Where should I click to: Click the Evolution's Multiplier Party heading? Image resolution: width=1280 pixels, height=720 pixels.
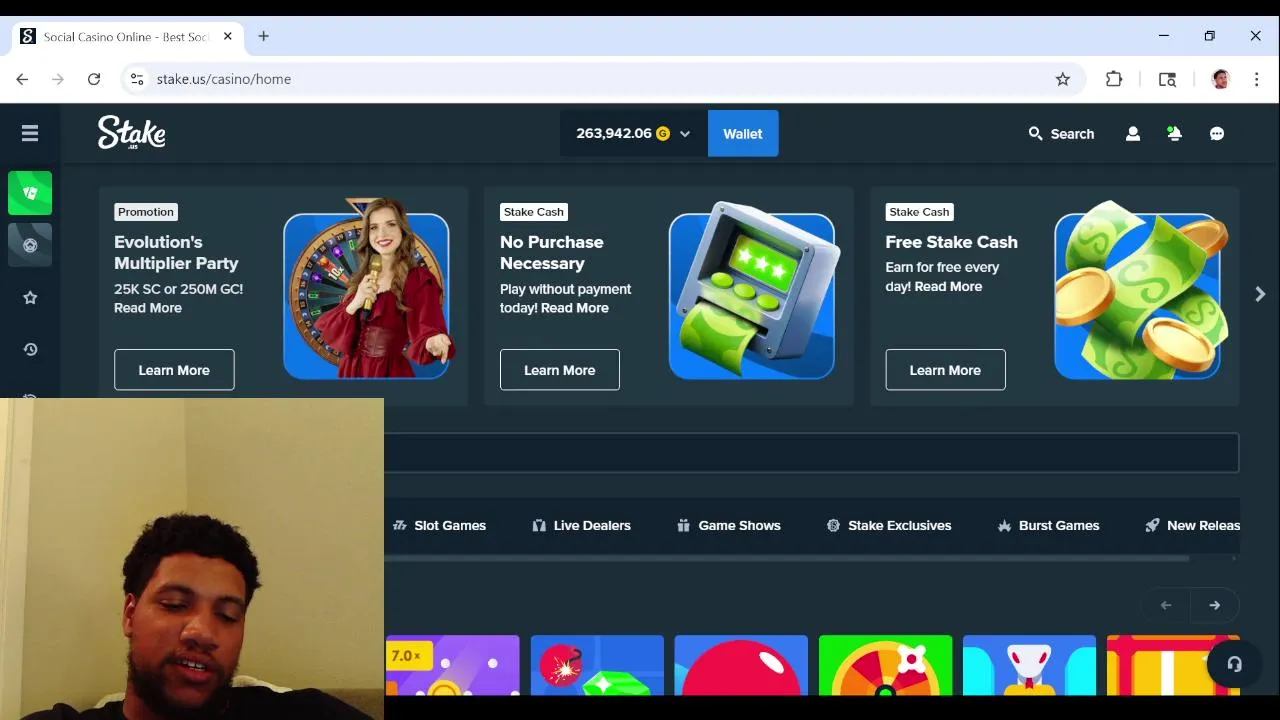pyautogui.click(x=176, y=253)
